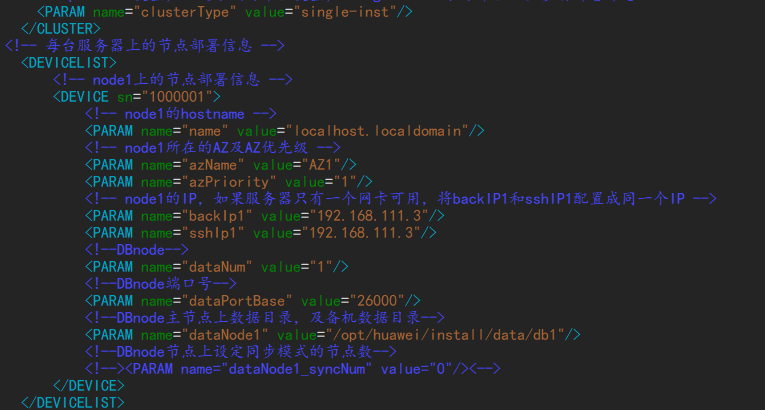Click the sshIp1 PARAM line
Viewport: 765px width, 410px height.
(x=261, y=232)
